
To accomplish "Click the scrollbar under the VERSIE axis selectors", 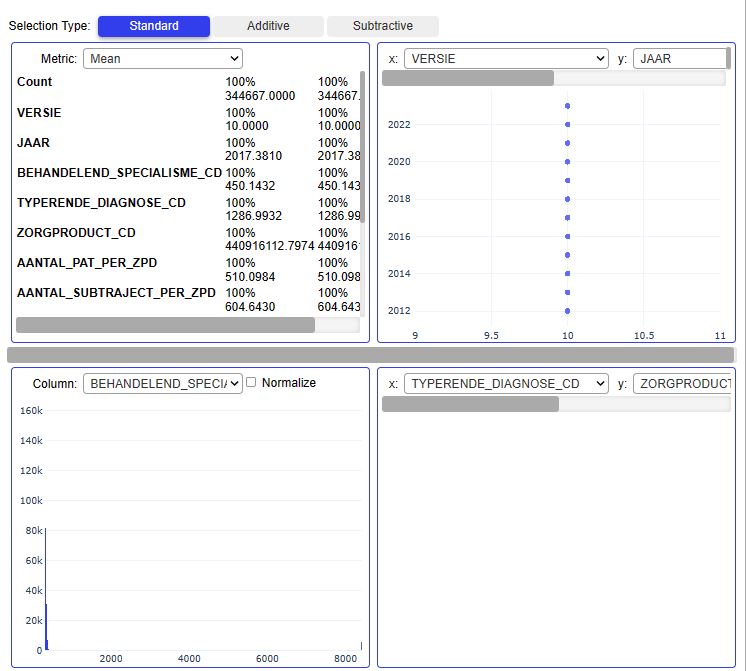I will (x=468, y=78).
